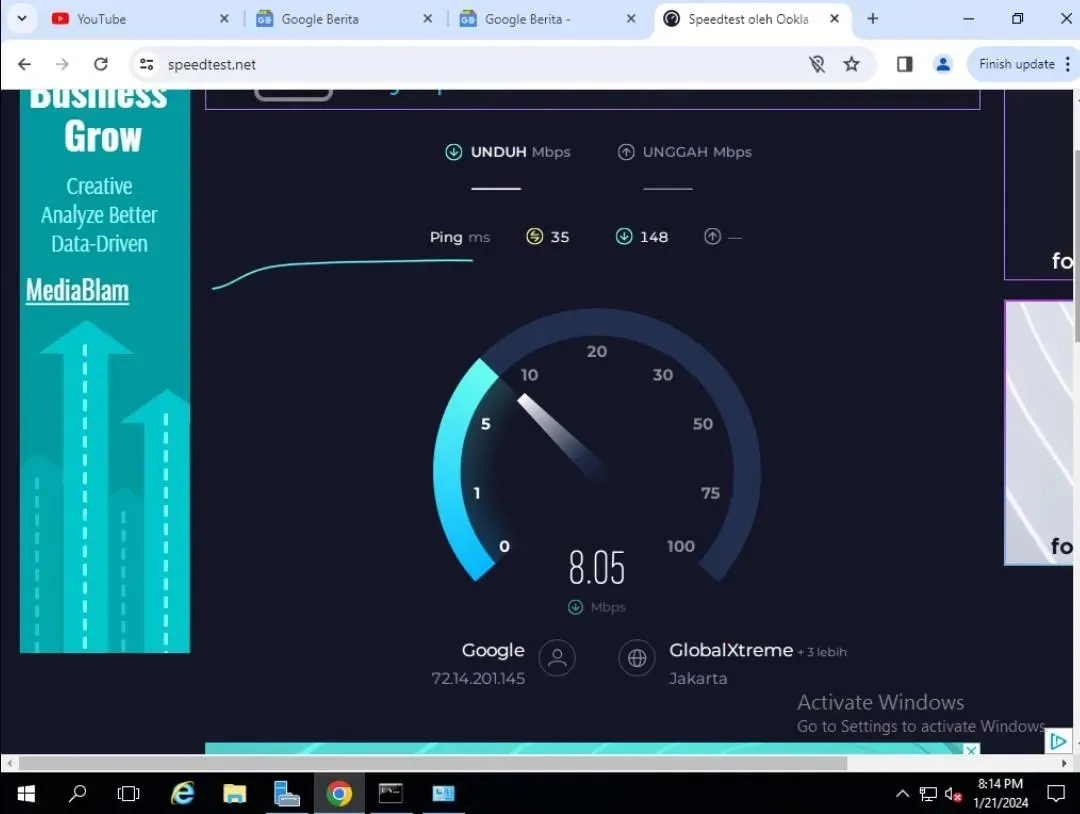Click the globe server icon

637,658
